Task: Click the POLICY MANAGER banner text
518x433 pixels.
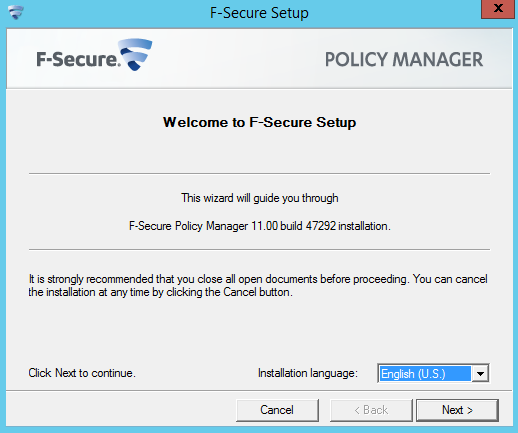Action: [x=404, y=59]
